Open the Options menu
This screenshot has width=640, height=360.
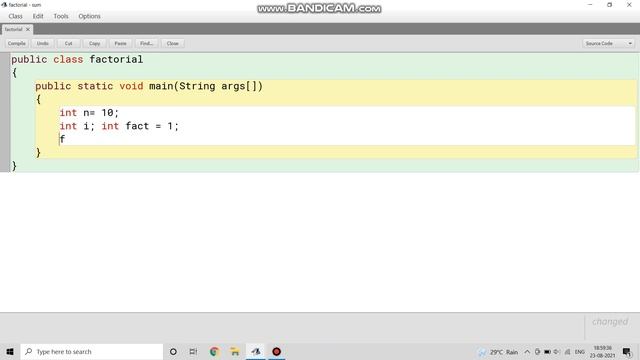(x=89, y=16)
